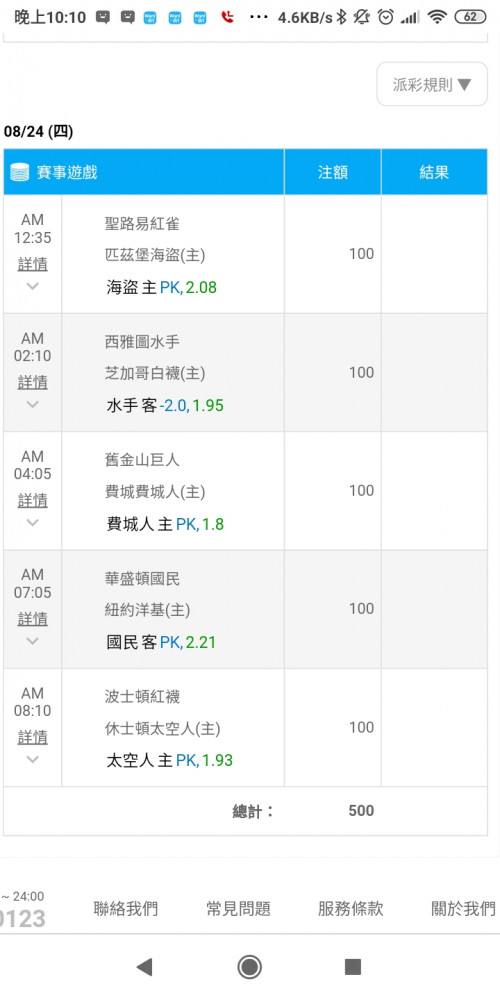Open 服務條款 footer link
500x1000 pixels.
tap(351, 908)
